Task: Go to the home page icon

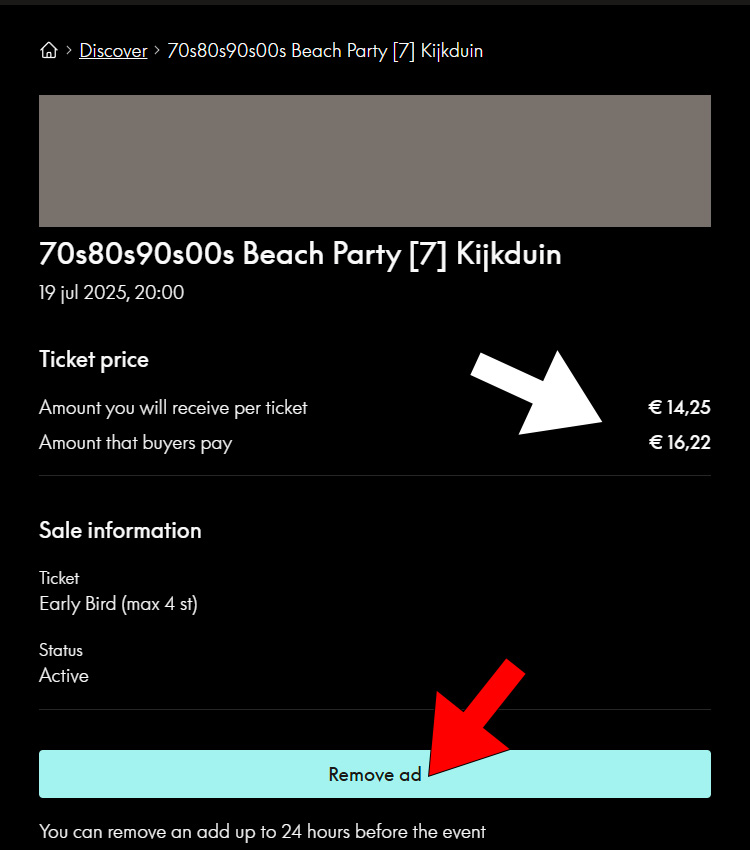Action: pyautogui.click(x=49, y=50)
